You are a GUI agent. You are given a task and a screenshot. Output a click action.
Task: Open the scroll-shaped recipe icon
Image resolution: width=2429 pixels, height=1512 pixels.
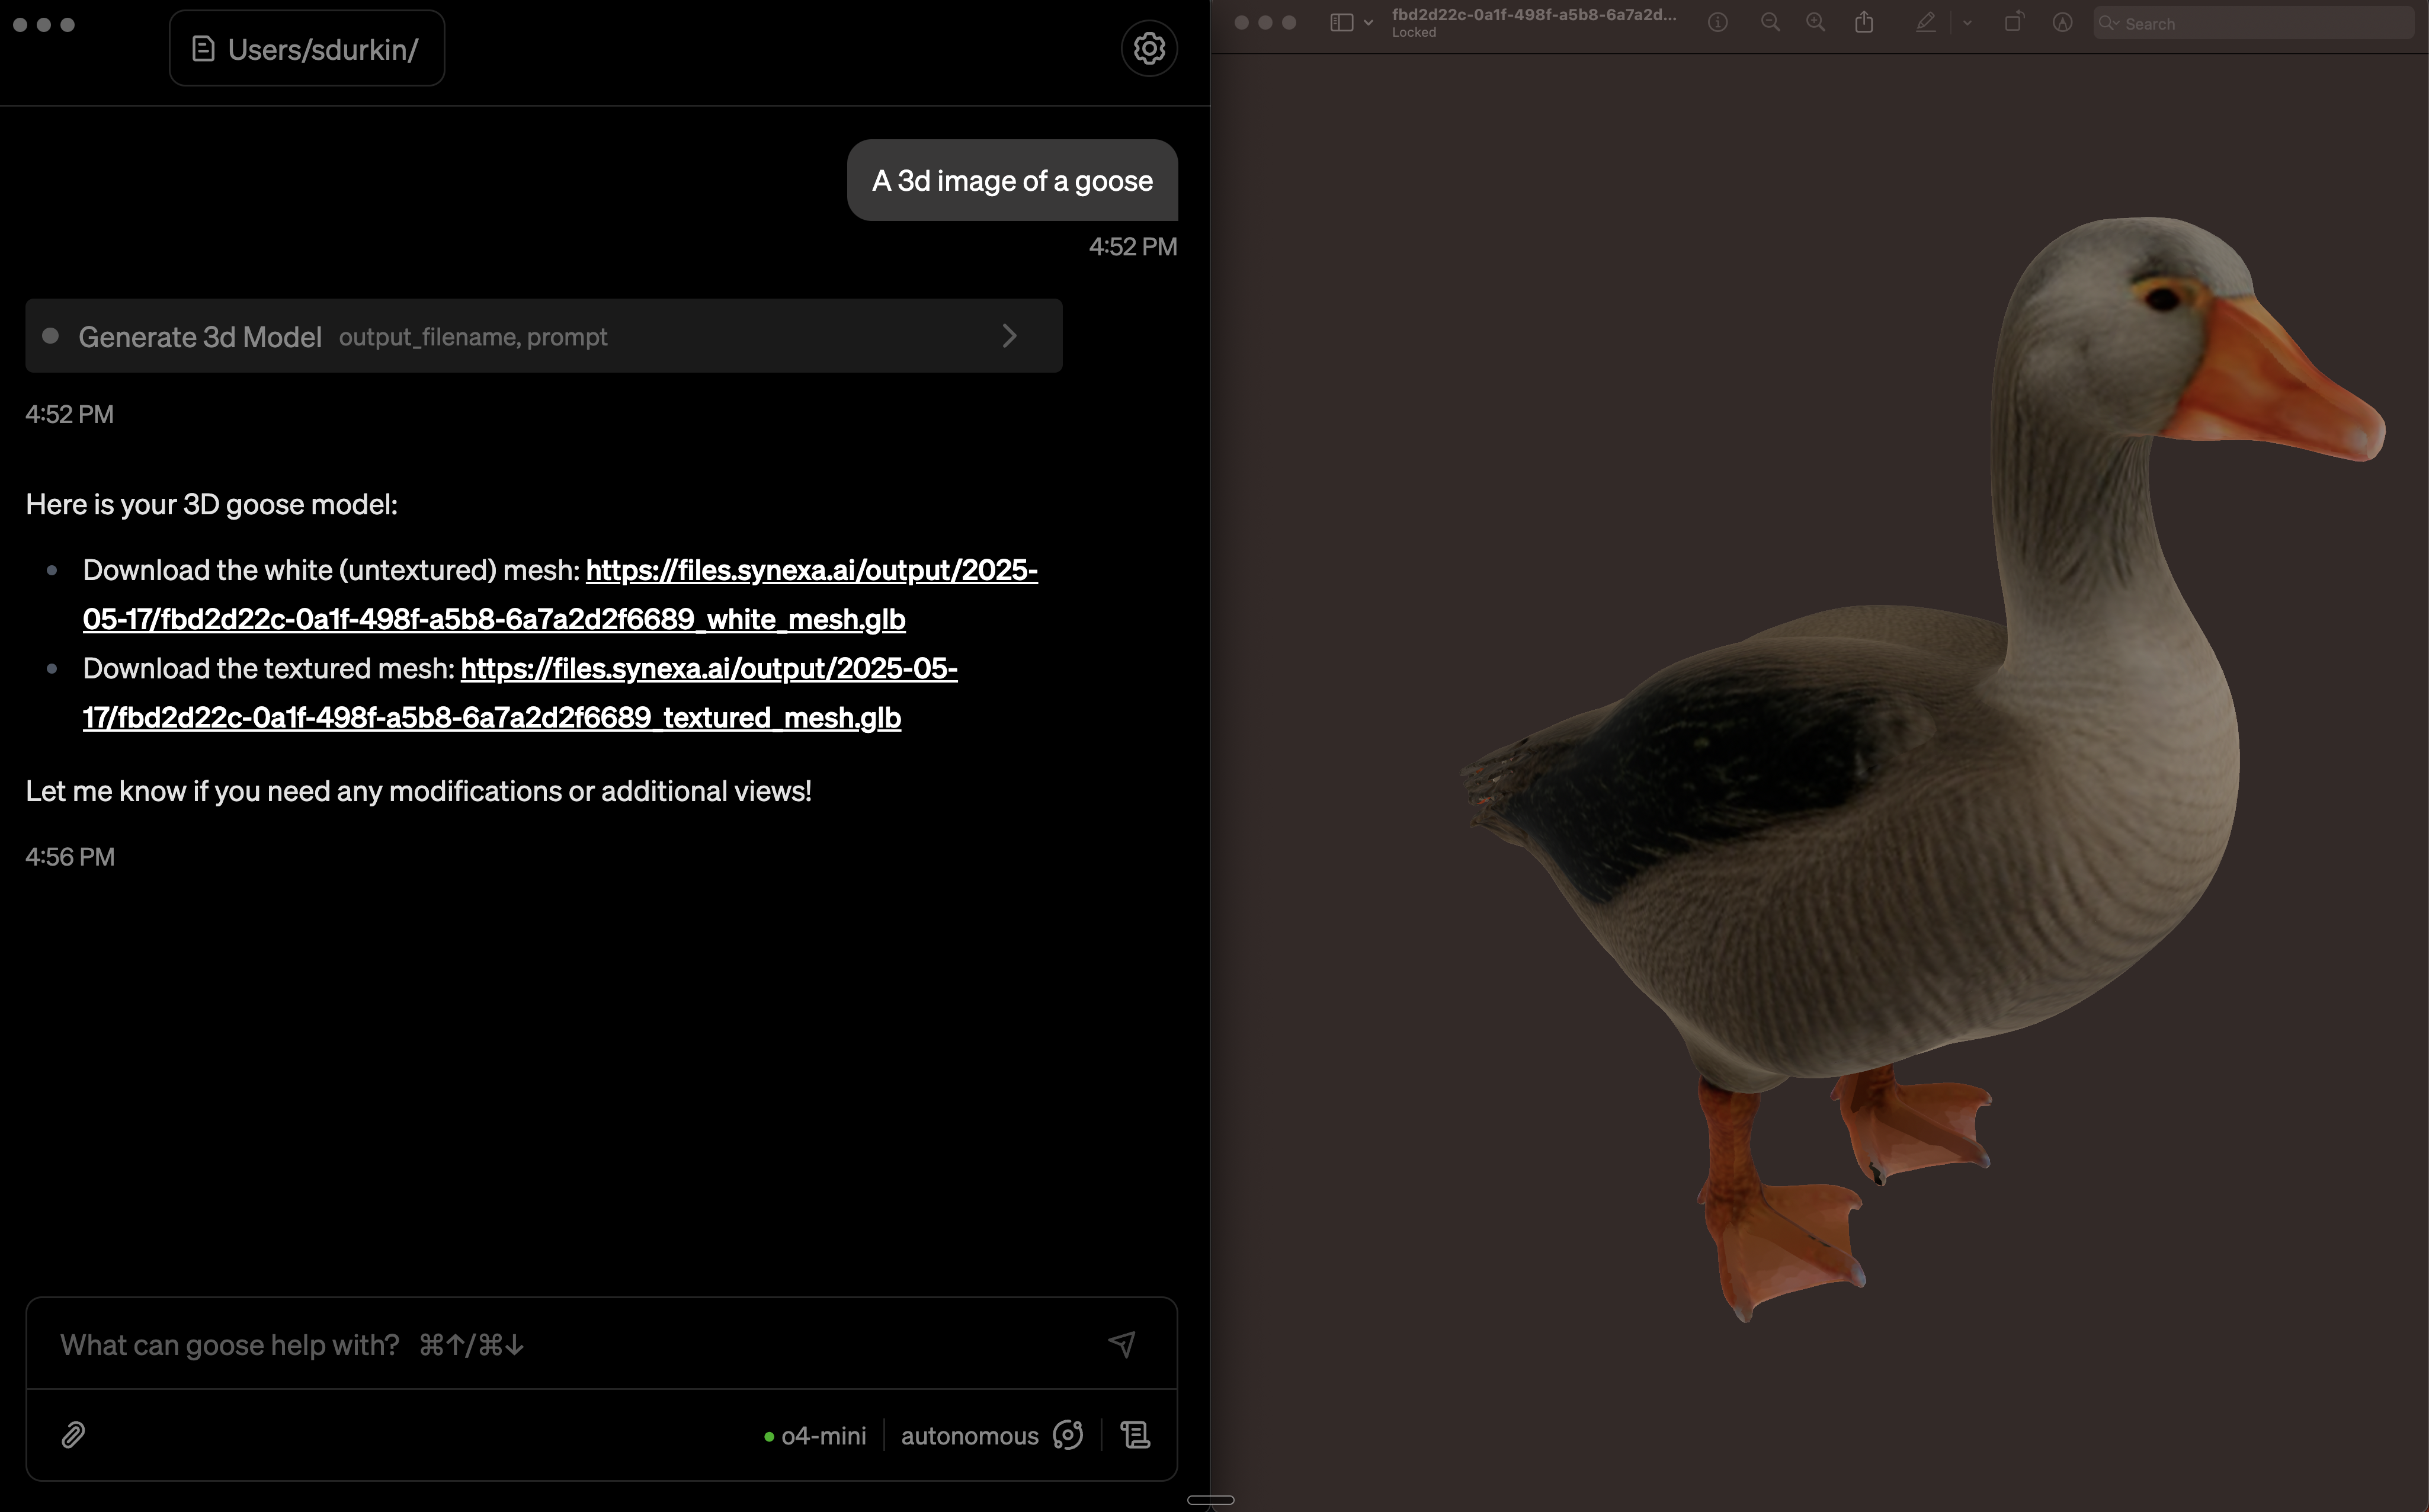coord(1135,1435)
